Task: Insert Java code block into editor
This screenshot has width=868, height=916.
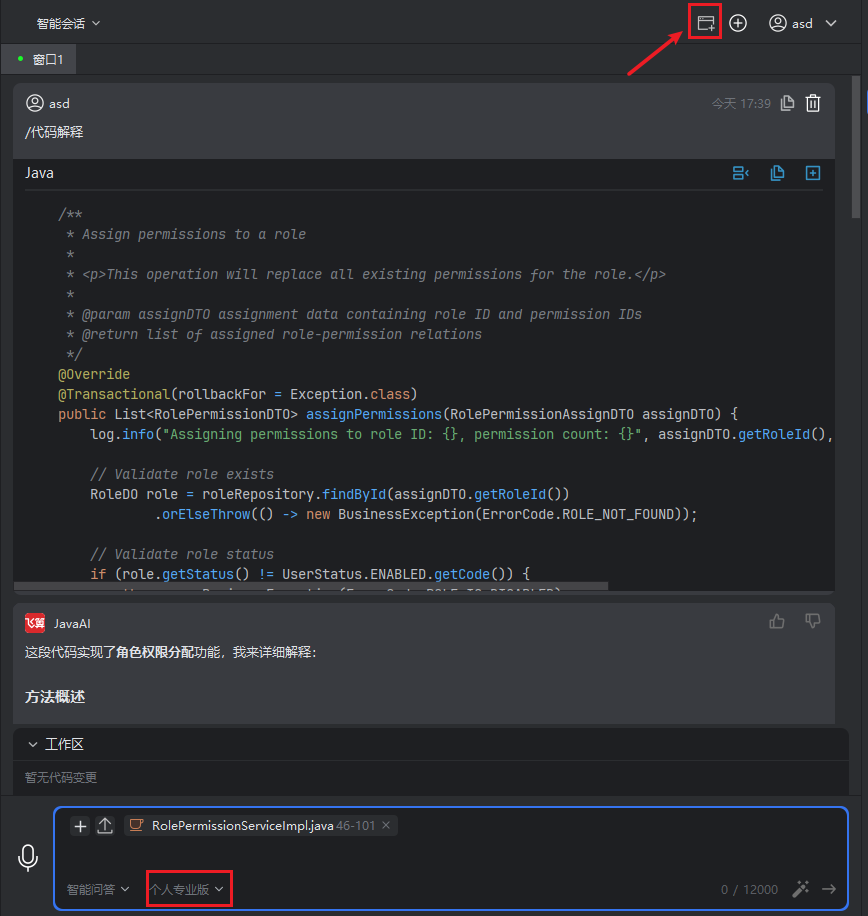Action: tap(740, 173)
